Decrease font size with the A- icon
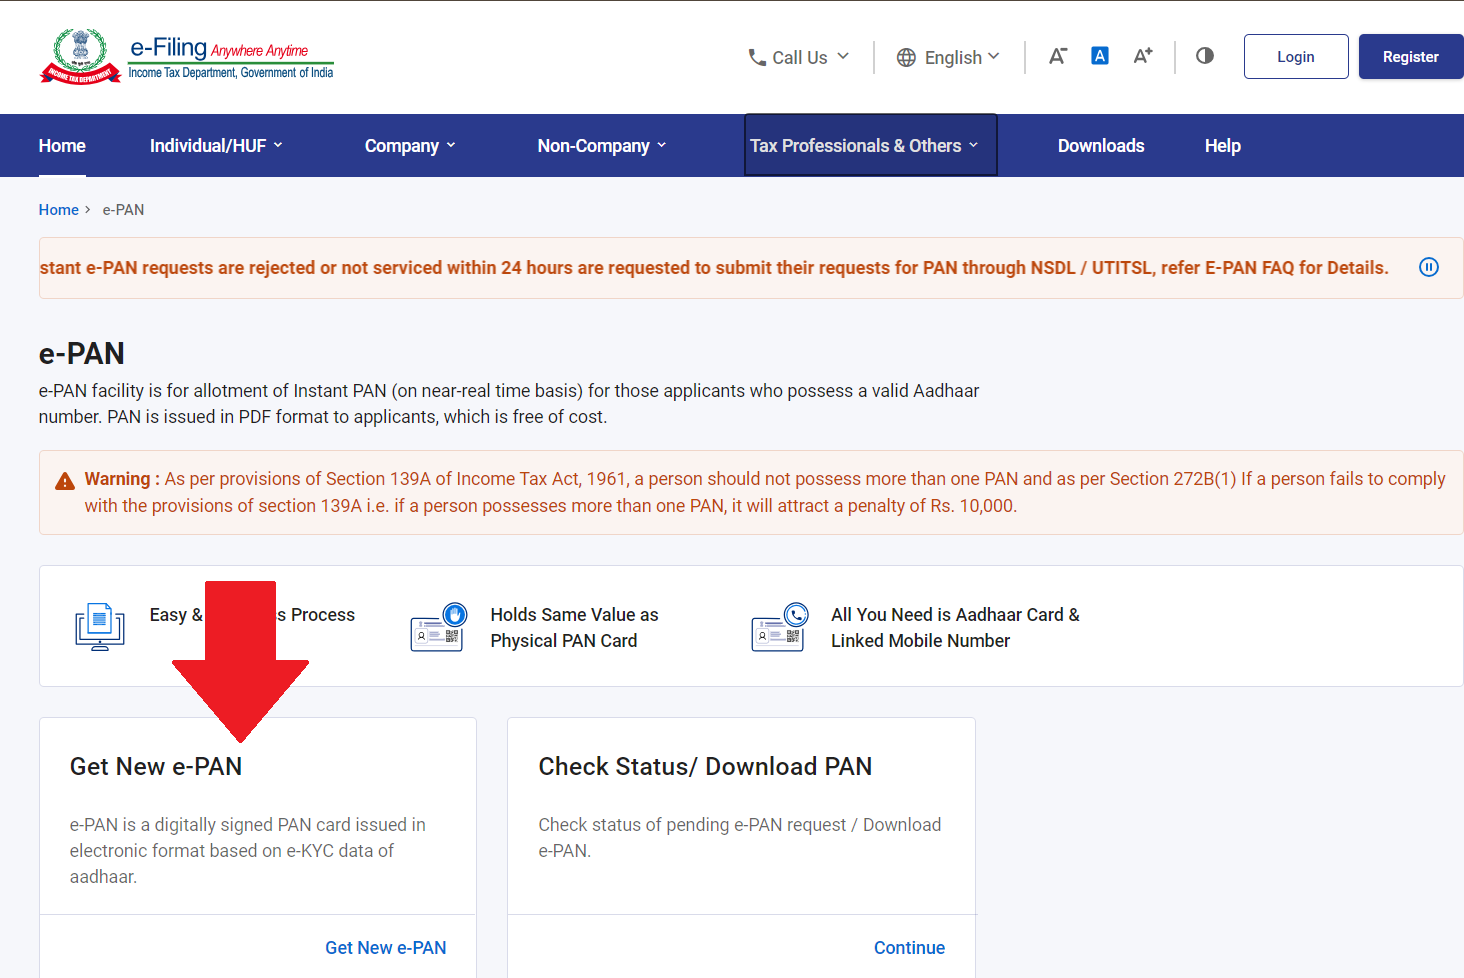1464x978 pixels. coord(1057,57)
